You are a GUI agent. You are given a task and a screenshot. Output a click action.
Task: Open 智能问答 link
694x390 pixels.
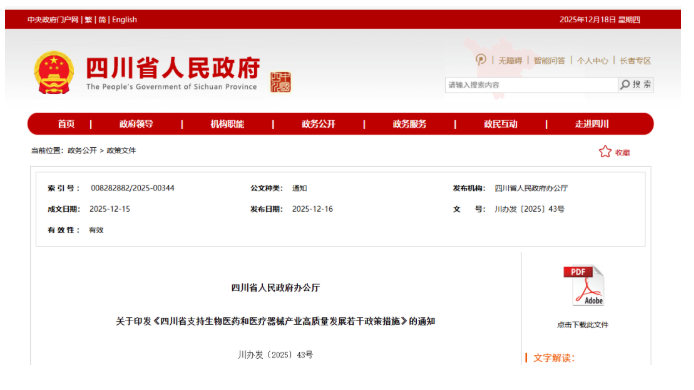(549, 61)
